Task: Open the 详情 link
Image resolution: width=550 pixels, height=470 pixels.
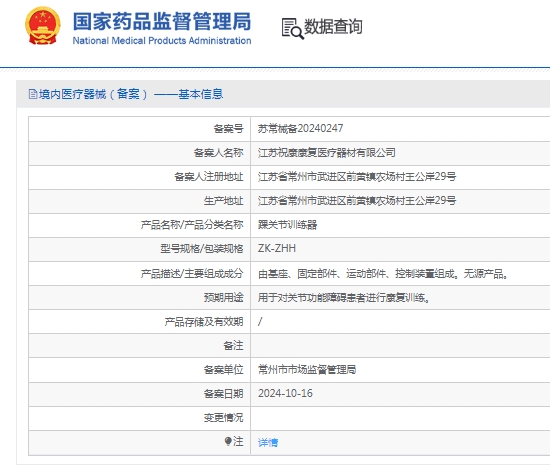Action: pos(268,442)
